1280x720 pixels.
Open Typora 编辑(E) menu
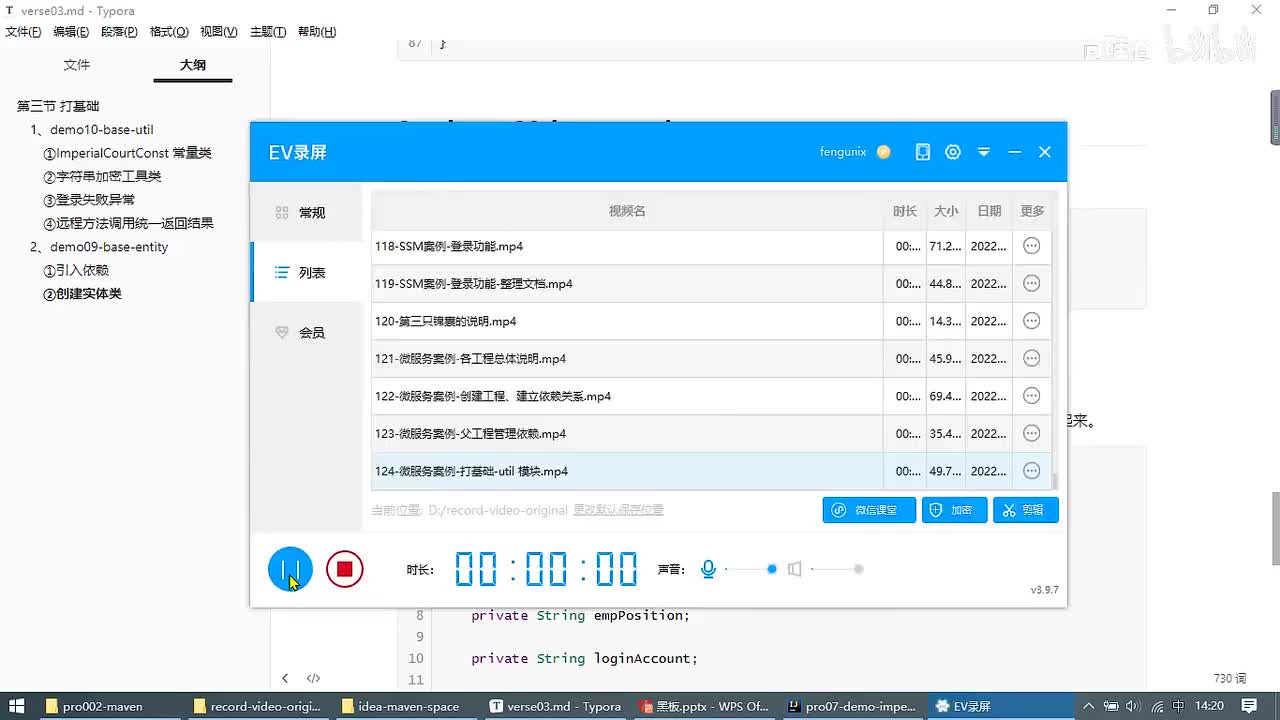71,32
